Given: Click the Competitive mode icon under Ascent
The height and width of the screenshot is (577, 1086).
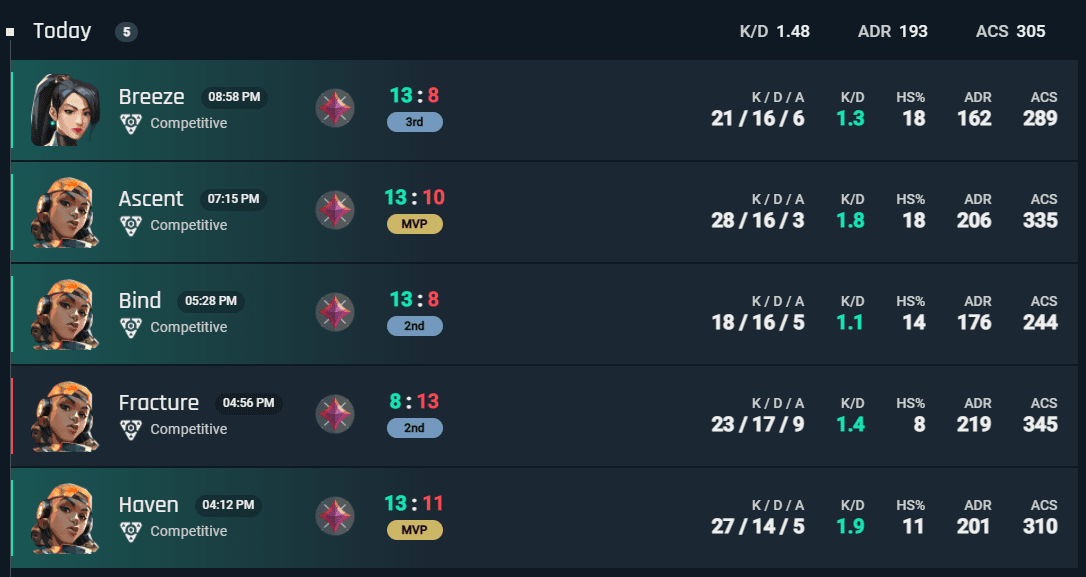Looking at the screenshot, I should point(131,225).
